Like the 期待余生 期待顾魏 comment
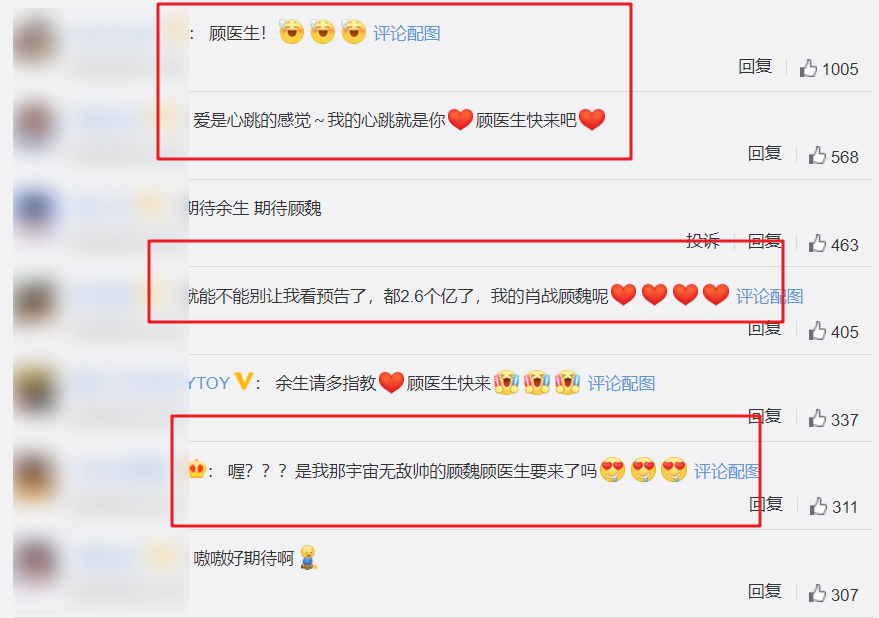 pos(817,243)
